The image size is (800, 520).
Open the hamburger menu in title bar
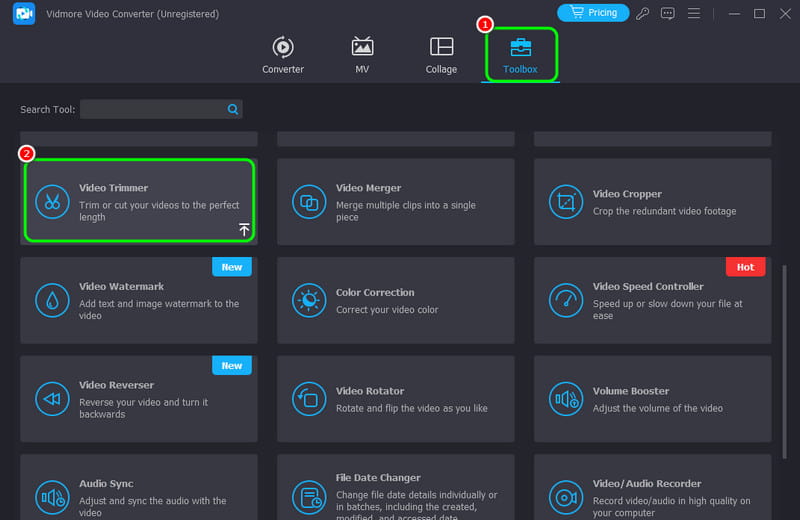tap(691, 14)
